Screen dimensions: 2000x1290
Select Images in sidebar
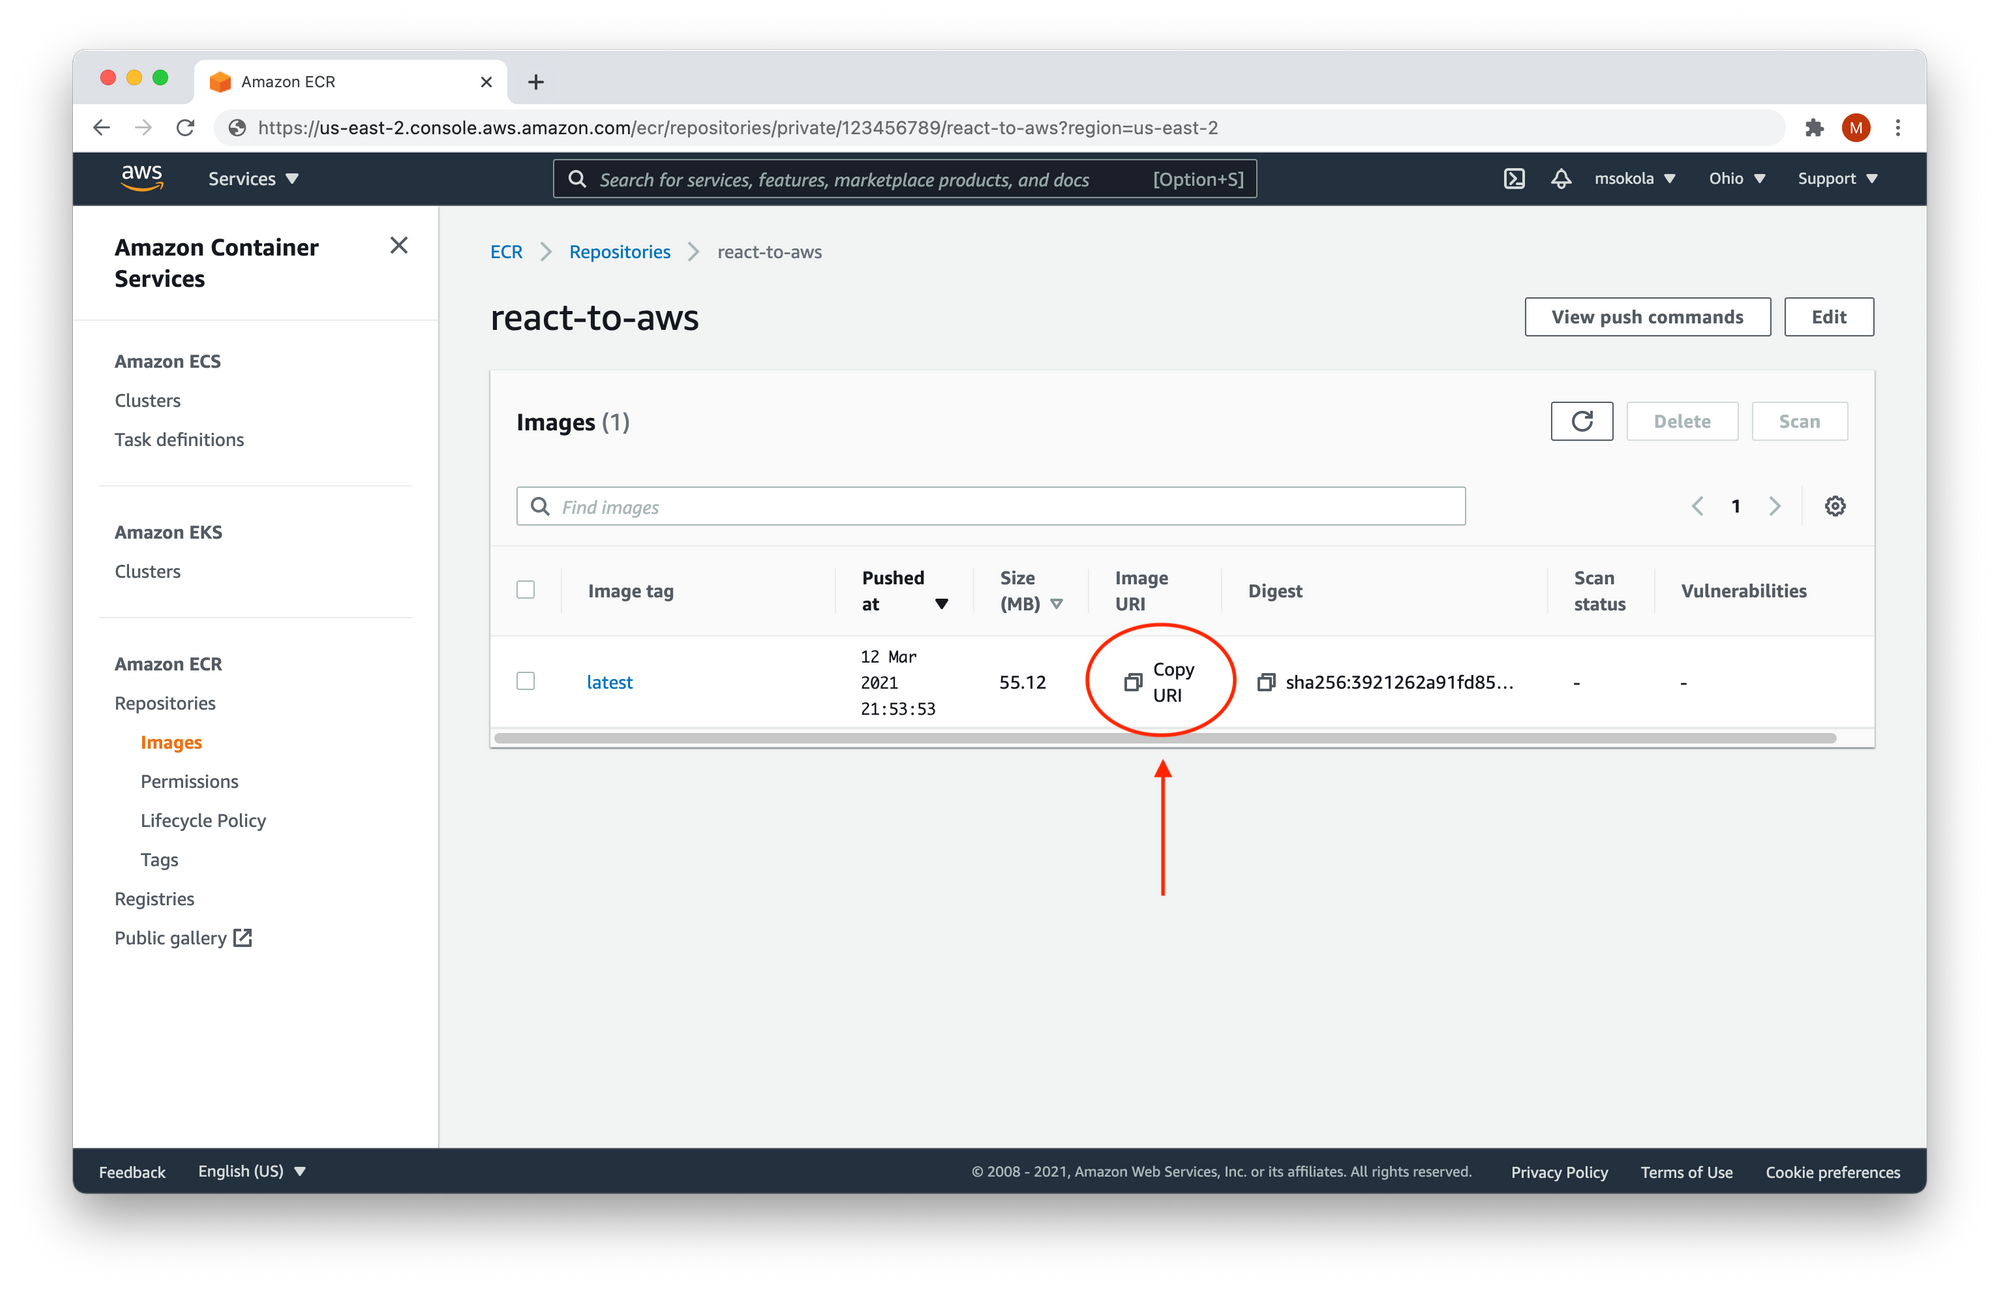tap(171, 742)
